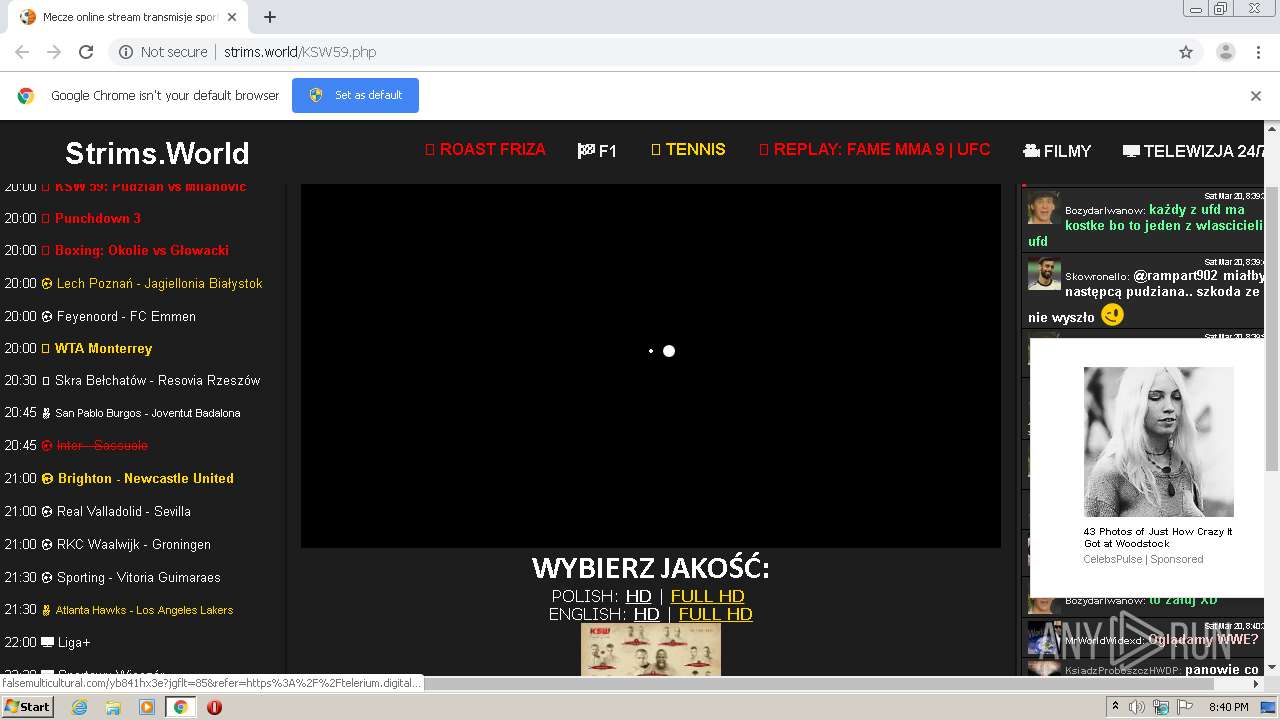This screenshot has width=1280, height=720.
Task: Click the Strims.World site logo
Action: [157, 153]
